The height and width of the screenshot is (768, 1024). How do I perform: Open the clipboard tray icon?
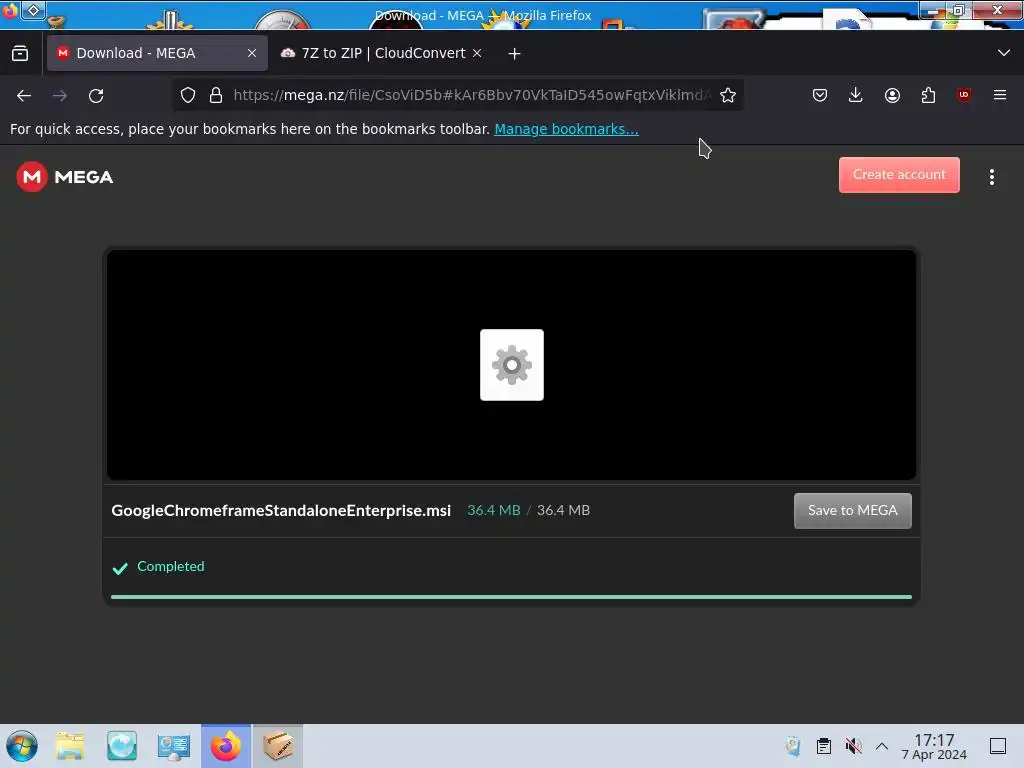pyautogui.click(x=824, y=746)
